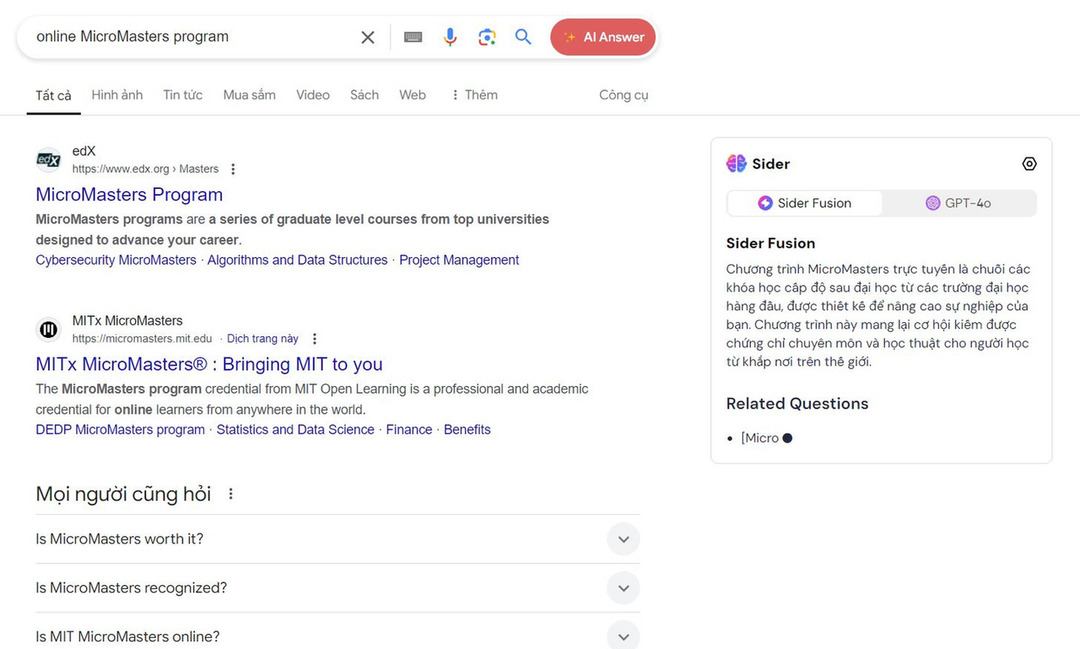Open options menu for MITx result
The width and height of the screenshot is (1080, 649).
pos(315,338)
